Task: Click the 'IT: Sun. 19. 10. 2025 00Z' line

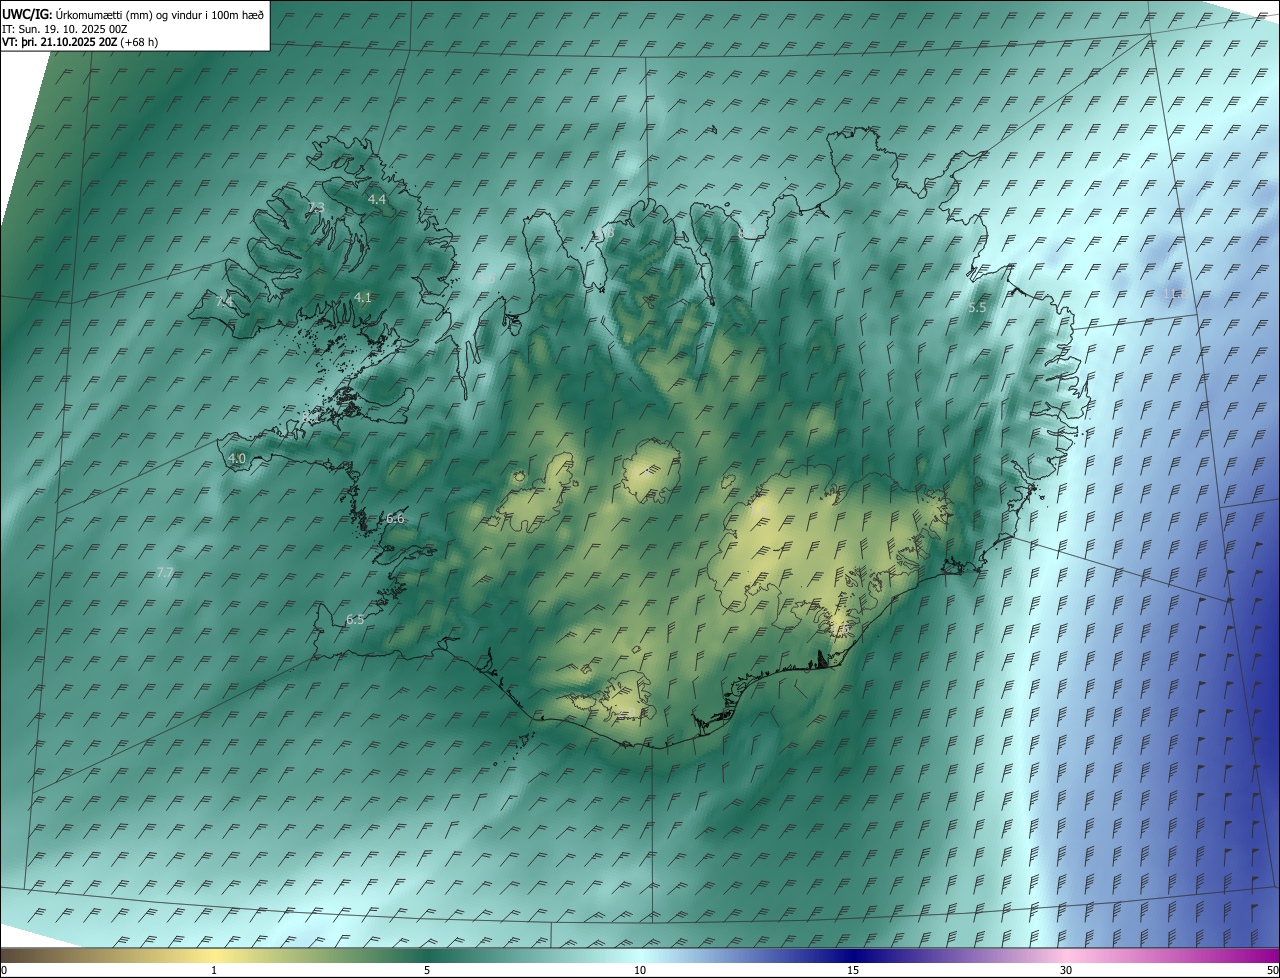Action: click(65, 29)
